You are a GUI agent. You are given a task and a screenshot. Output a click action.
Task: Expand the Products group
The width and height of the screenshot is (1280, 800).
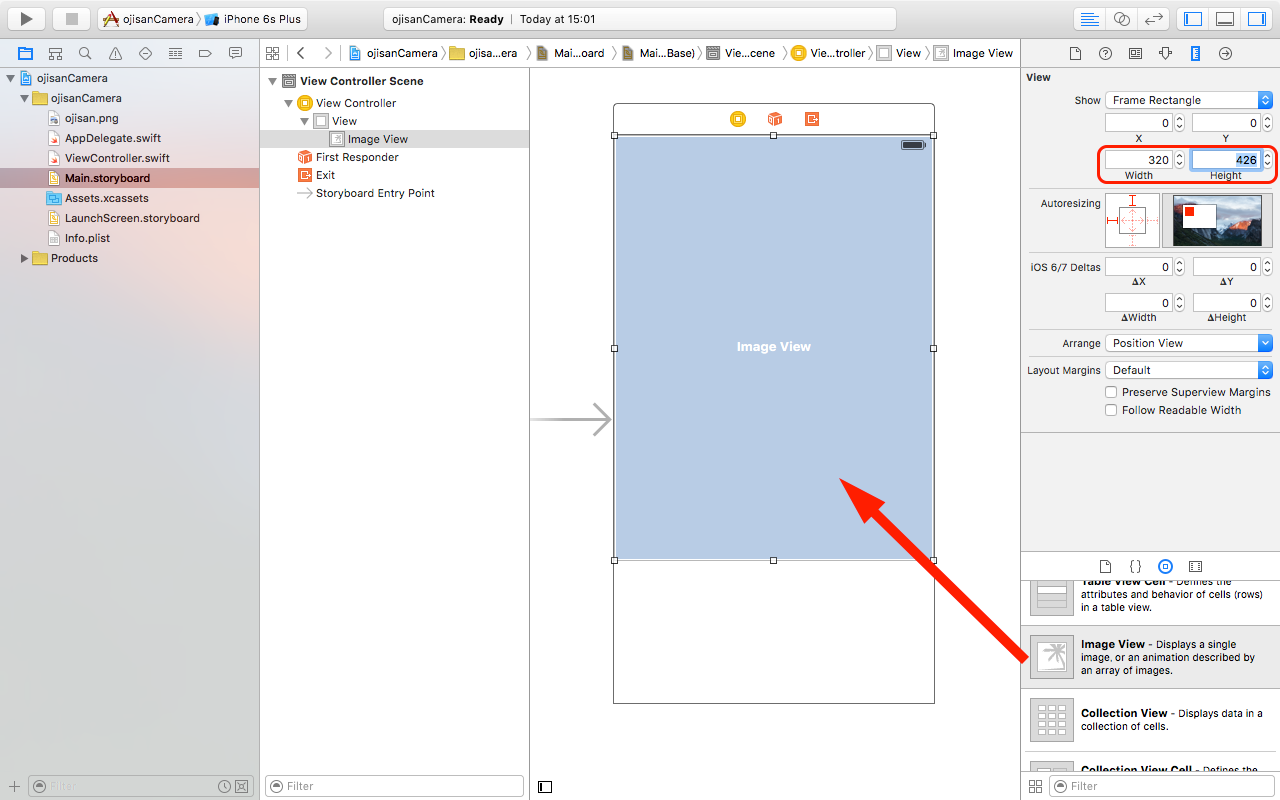[x=23, y=258]
